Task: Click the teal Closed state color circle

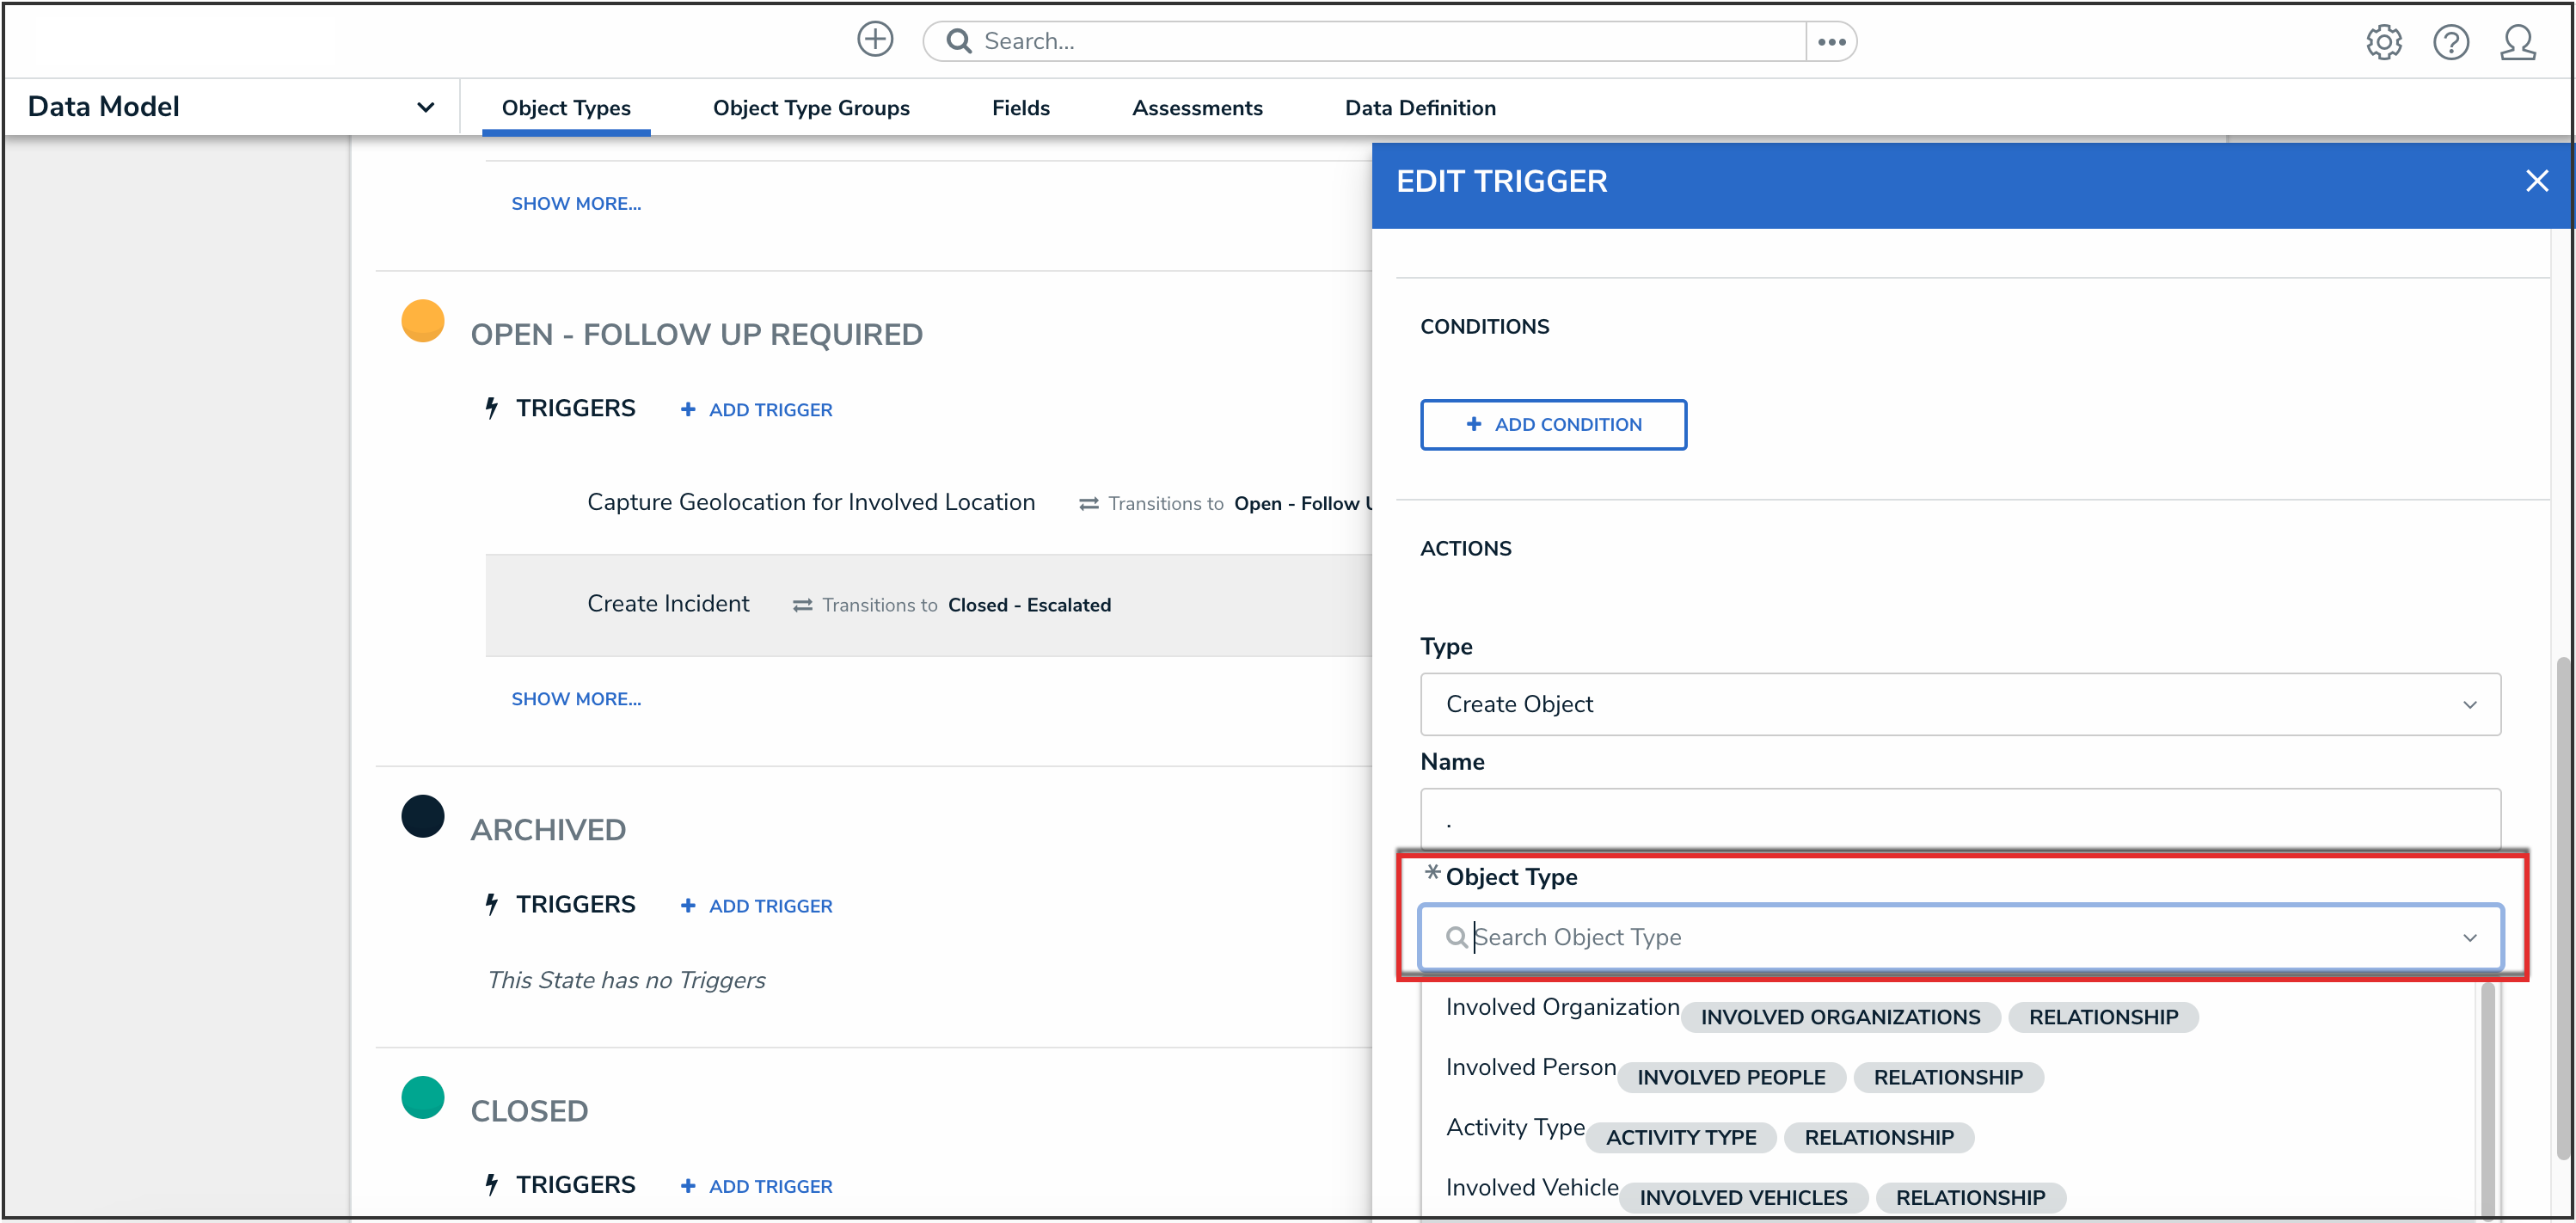Action: pos(422,1097)
